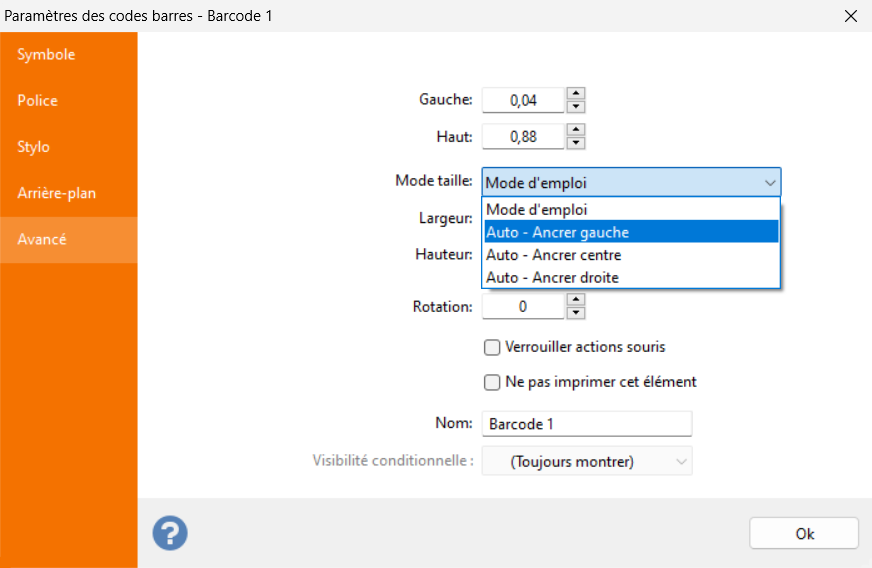
Task: Increase the Haut value with up arrow
Action: [576, 130]
